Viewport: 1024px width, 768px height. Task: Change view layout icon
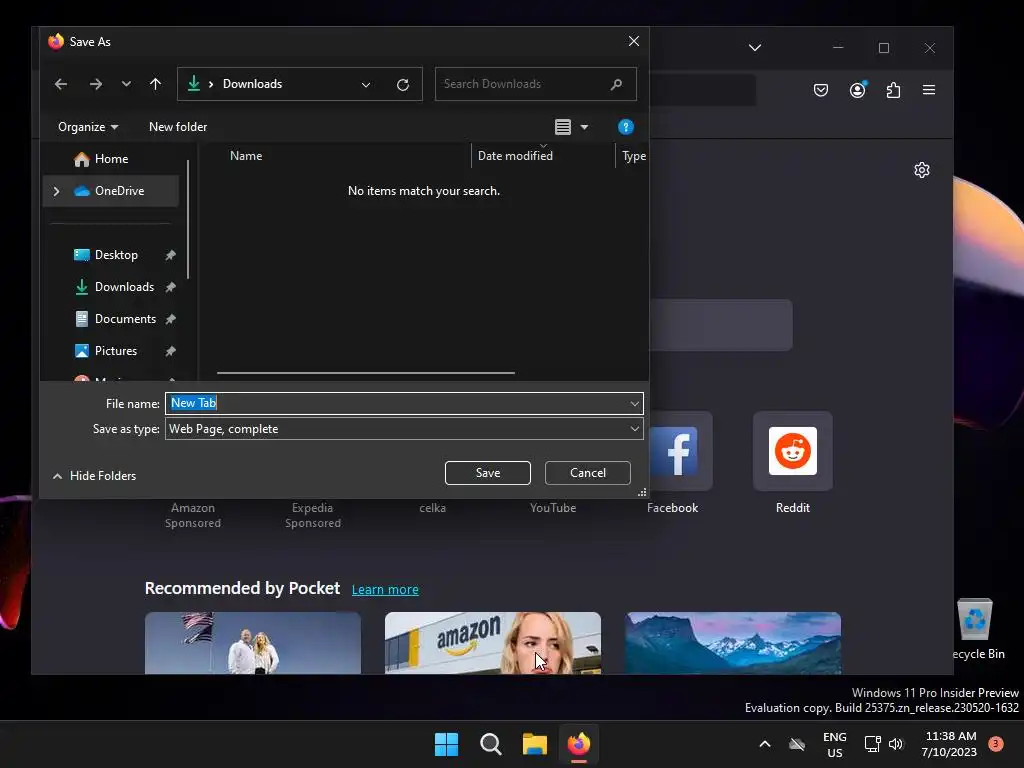coord(563,127)
